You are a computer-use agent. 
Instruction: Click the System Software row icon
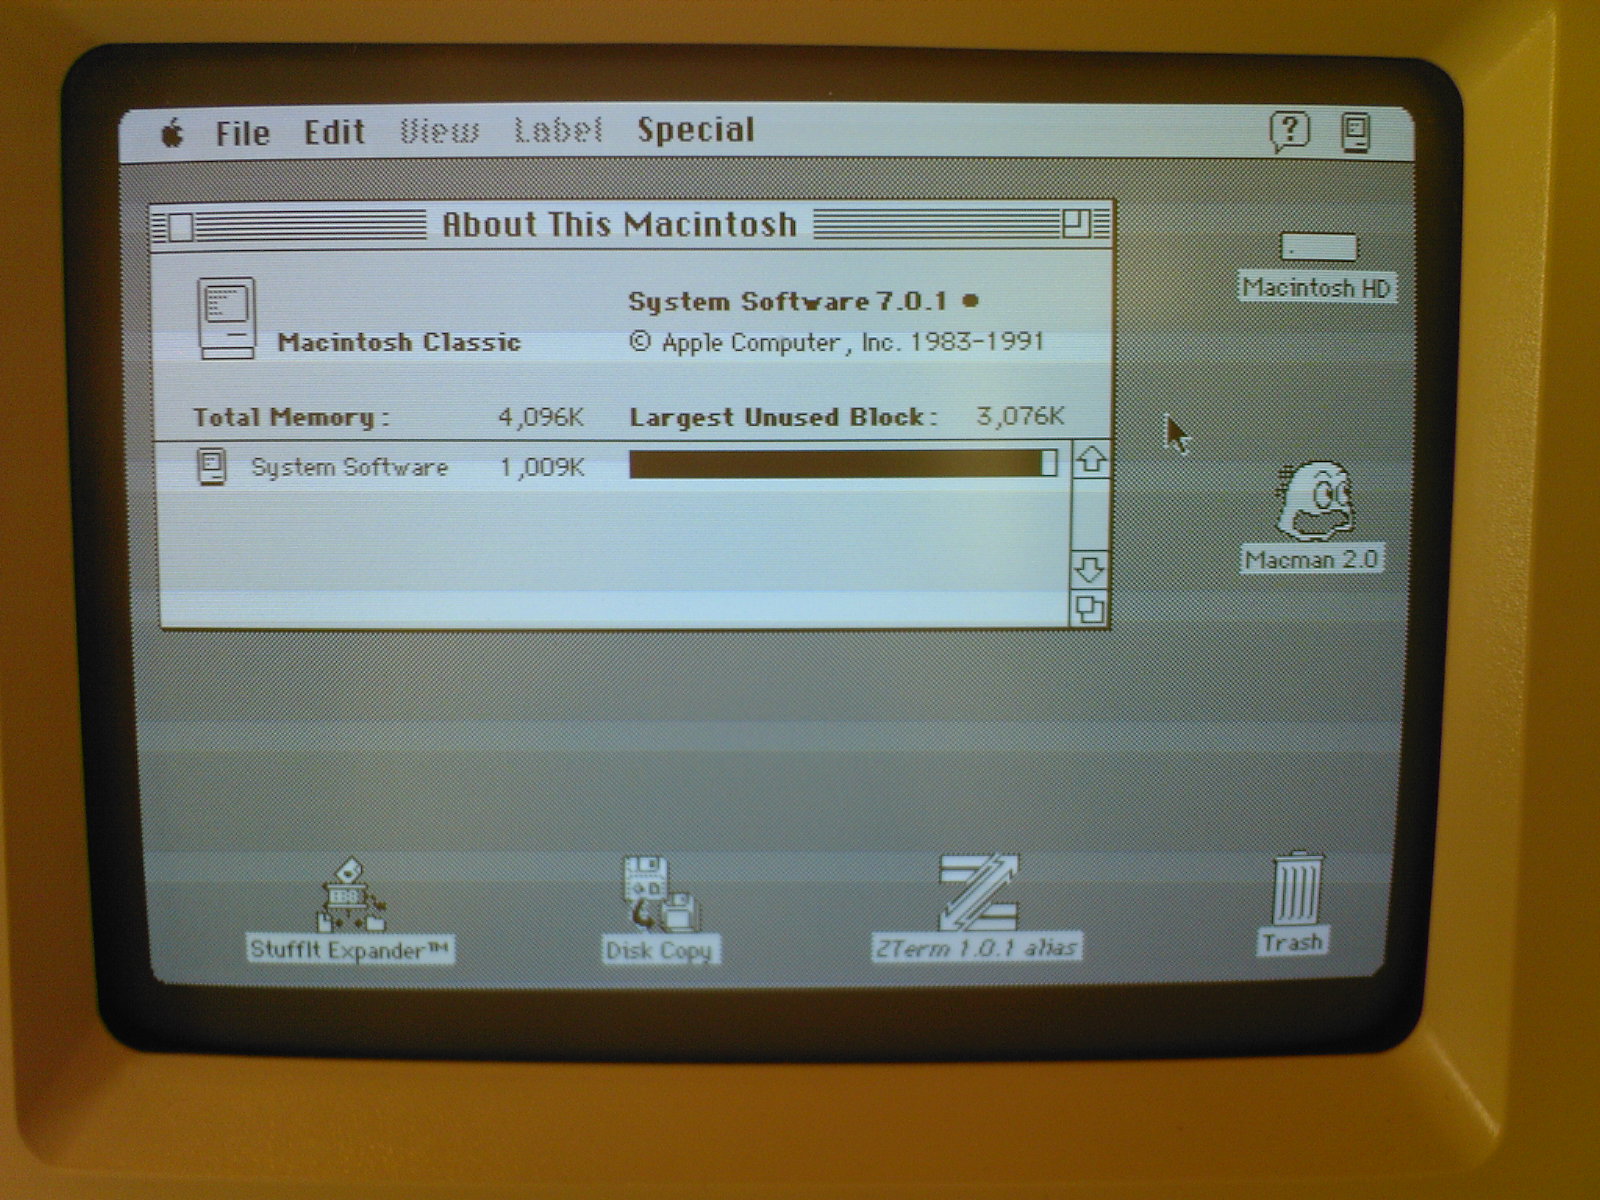click(x=211, y=467)
